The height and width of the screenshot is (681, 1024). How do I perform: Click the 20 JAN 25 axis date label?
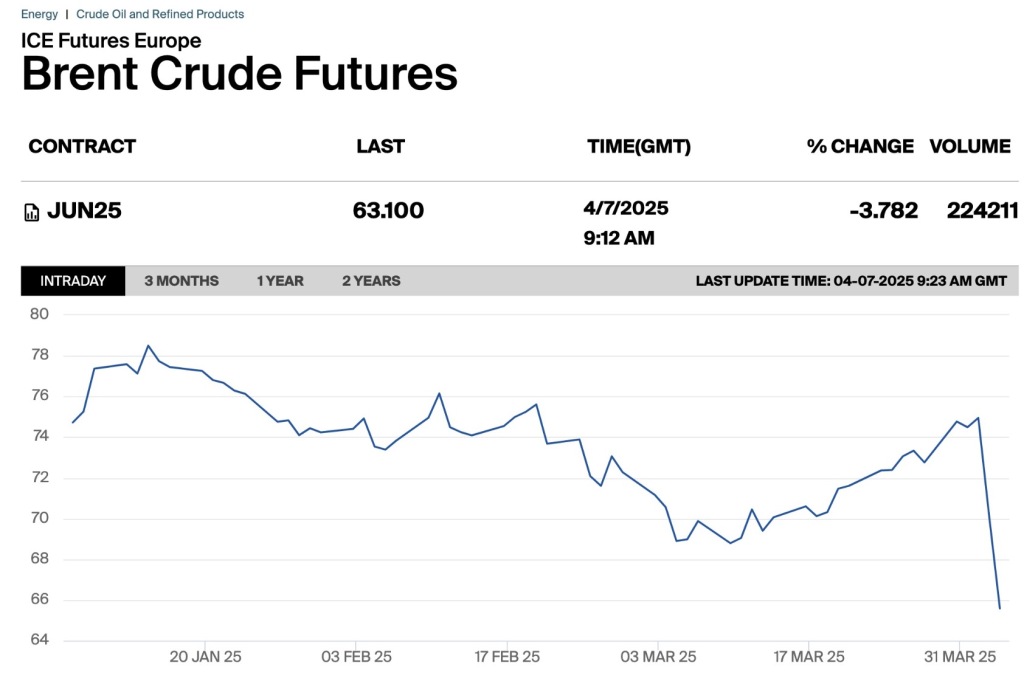point(205,657)
